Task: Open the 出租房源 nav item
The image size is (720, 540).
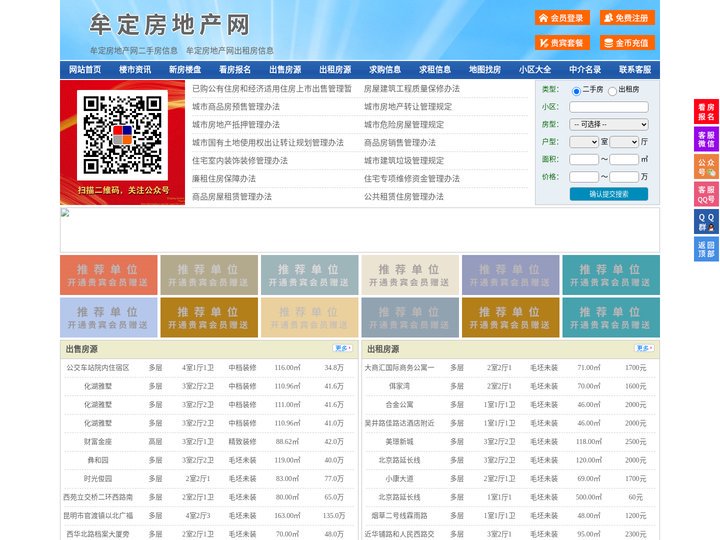Action: pyautogui.click(x=335, y=70)
